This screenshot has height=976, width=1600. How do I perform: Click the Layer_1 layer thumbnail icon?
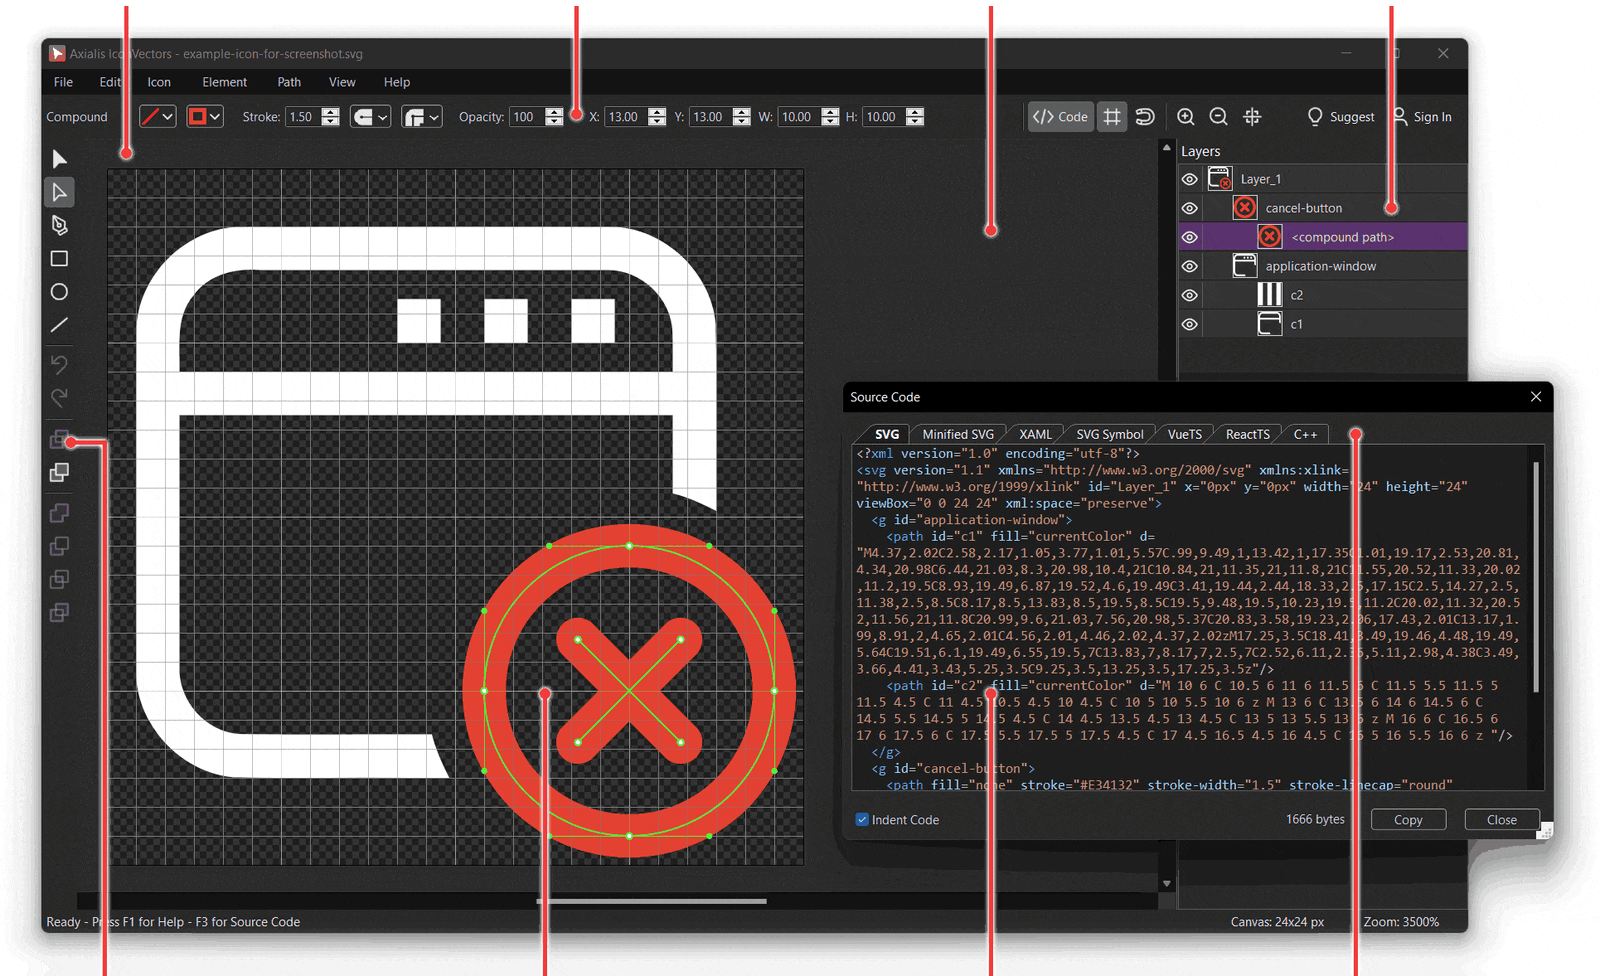click(x=1219, y=179)
